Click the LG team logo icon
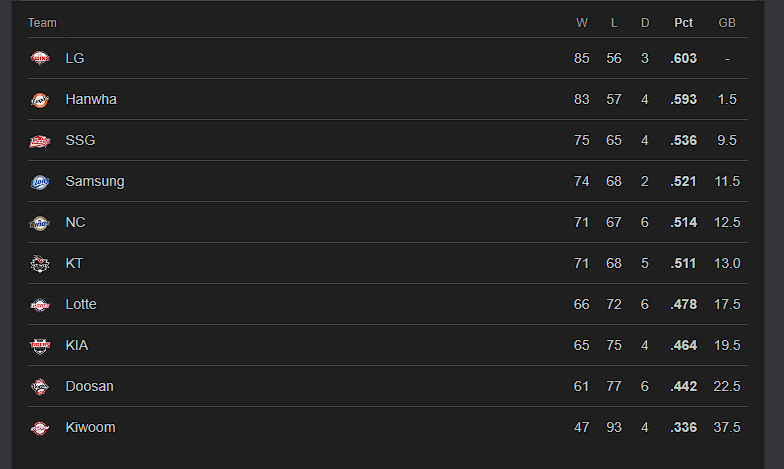The image size is (784, 469). click(x=39, y=59)
